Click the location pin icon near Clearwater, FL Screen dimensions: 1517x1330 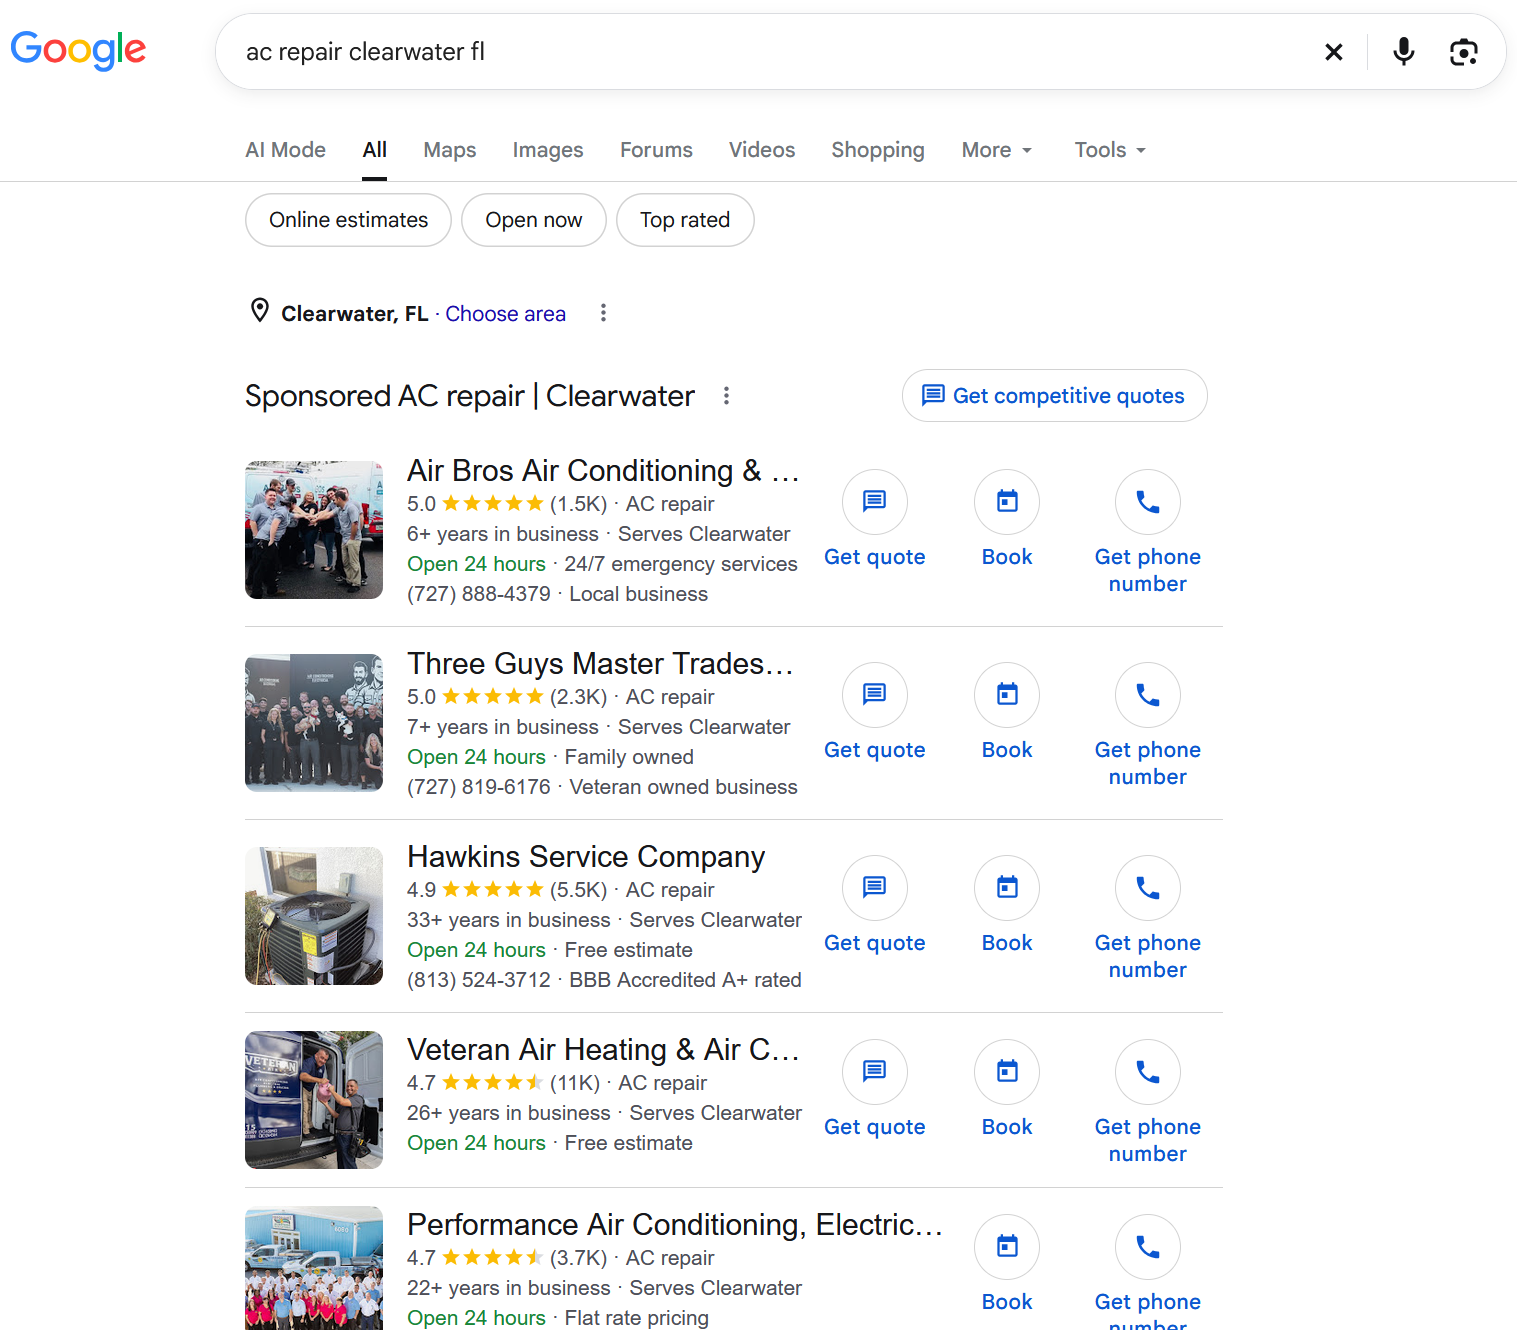[x=260, y=311]
